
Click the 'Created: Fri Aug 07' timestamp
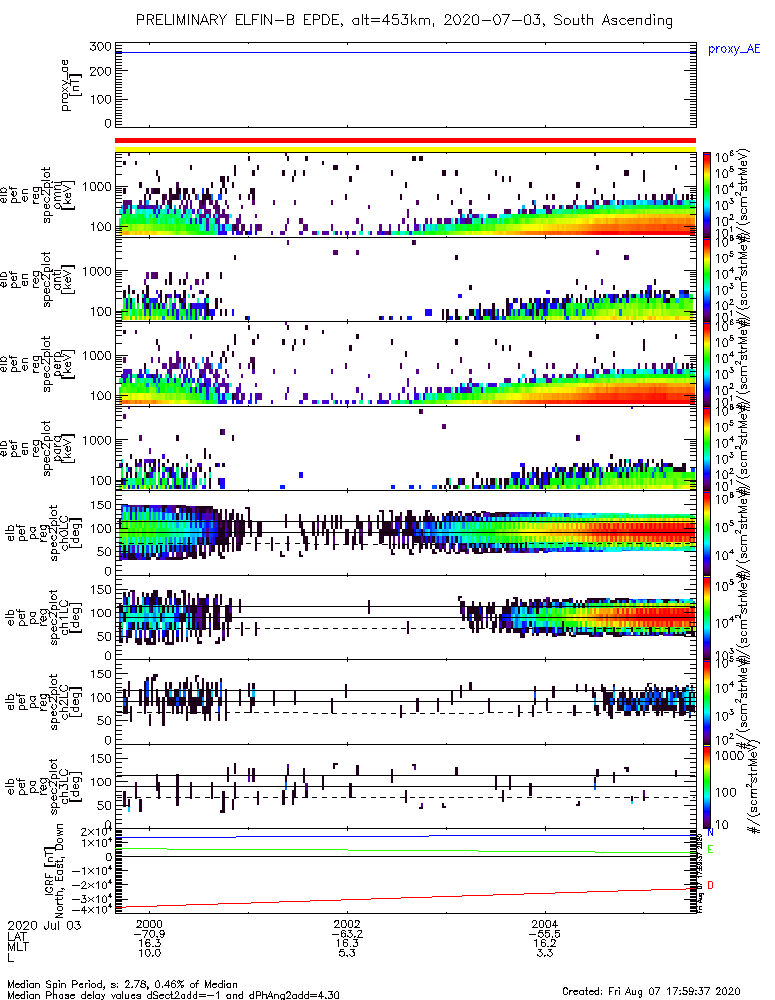(651, 991)
